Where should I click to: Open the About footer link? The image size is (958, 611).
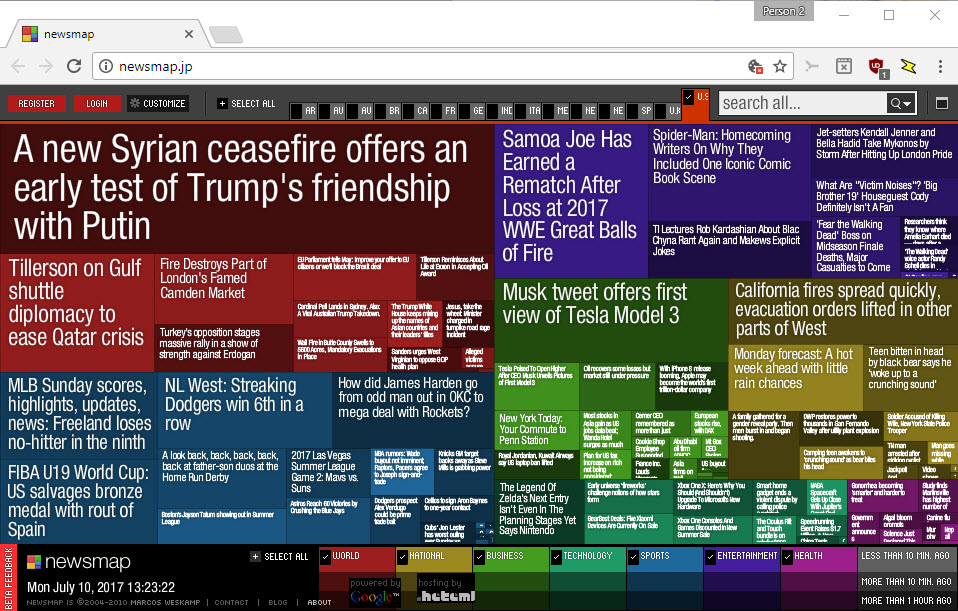pos(319,602)
